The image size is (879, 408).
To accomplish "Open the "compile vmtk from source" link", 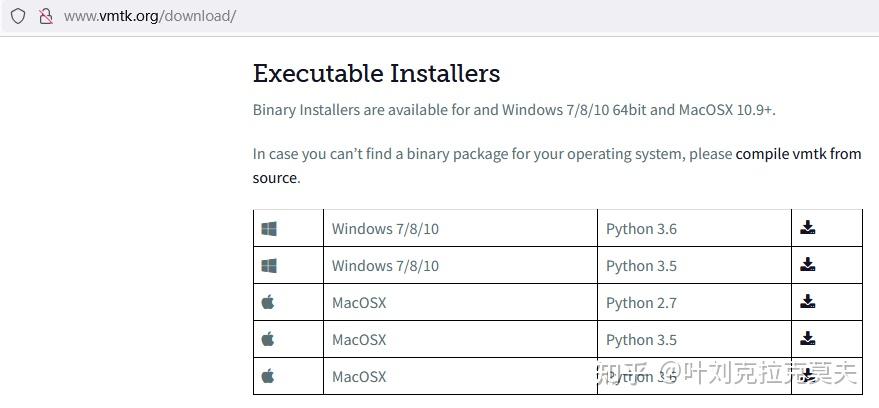I will pyautogui.click(x=797, y=154).
